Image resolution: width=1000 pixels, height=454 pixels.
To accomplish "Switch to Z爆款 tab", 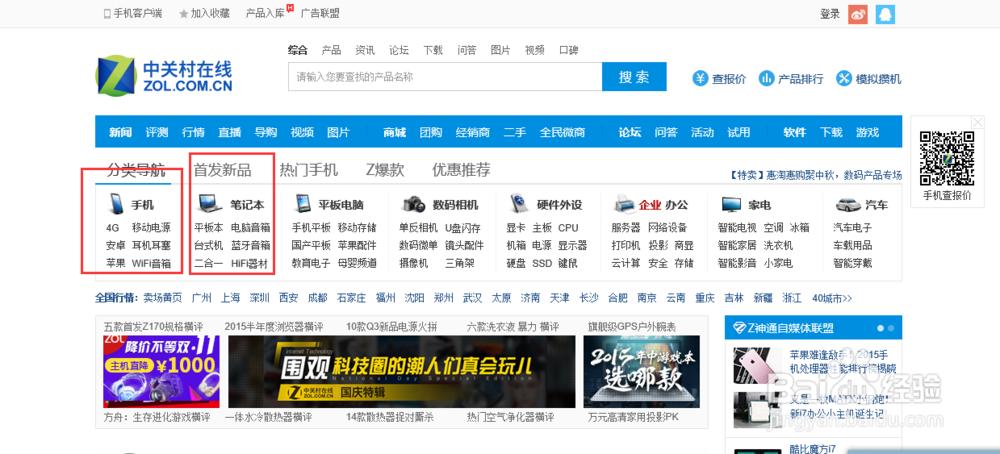I will [385, 170].
